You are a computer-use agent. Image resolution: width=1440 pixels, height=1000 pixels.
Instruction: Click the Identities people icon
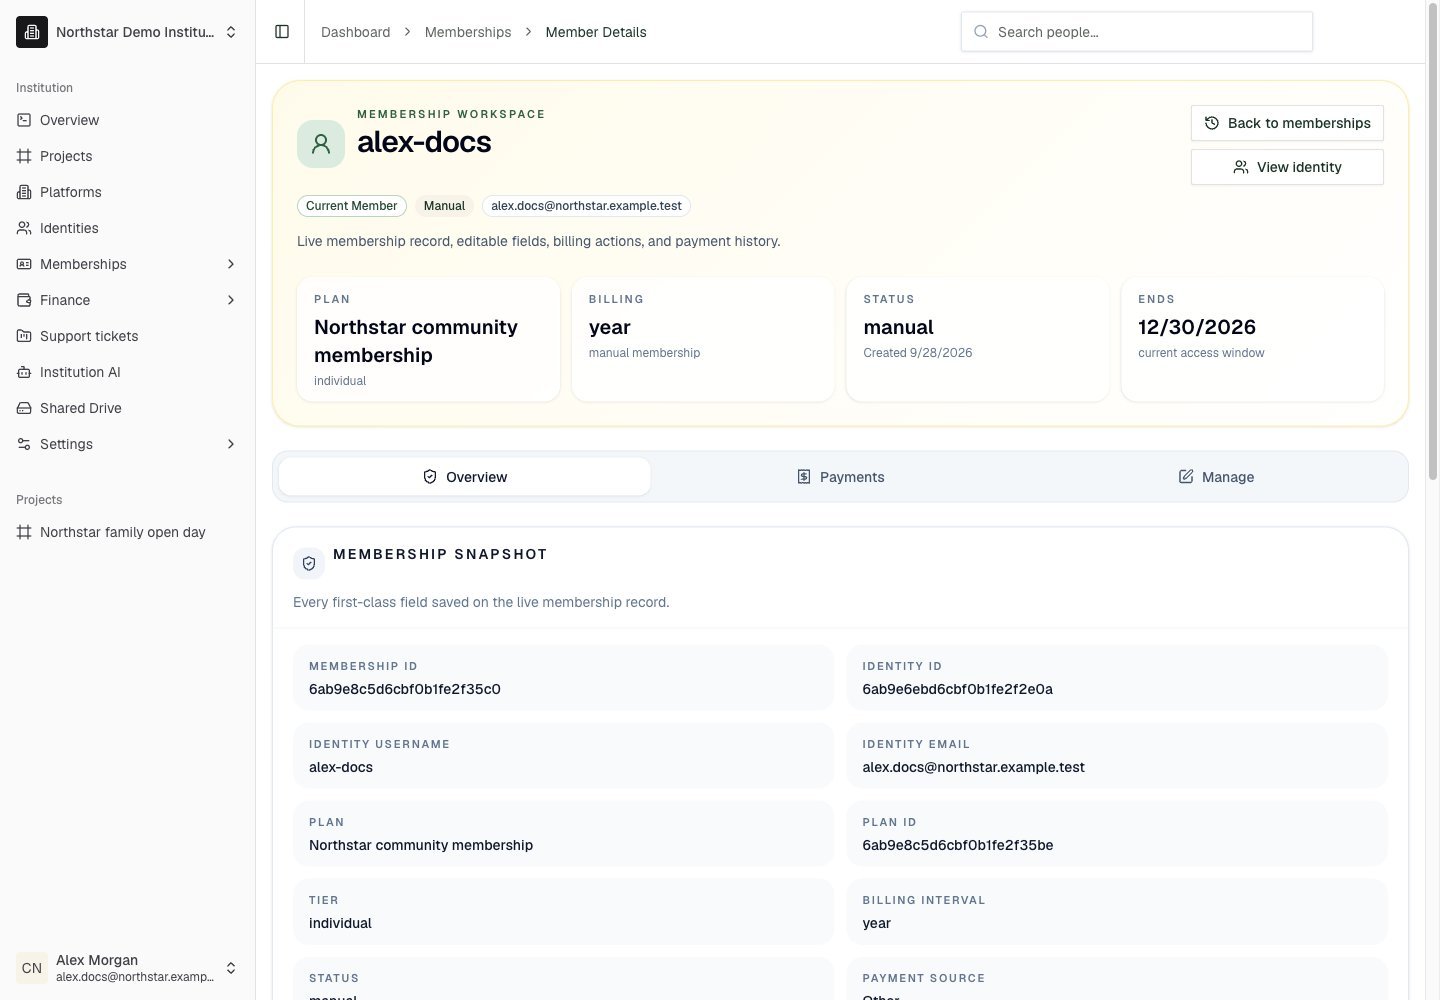(24, 228)
